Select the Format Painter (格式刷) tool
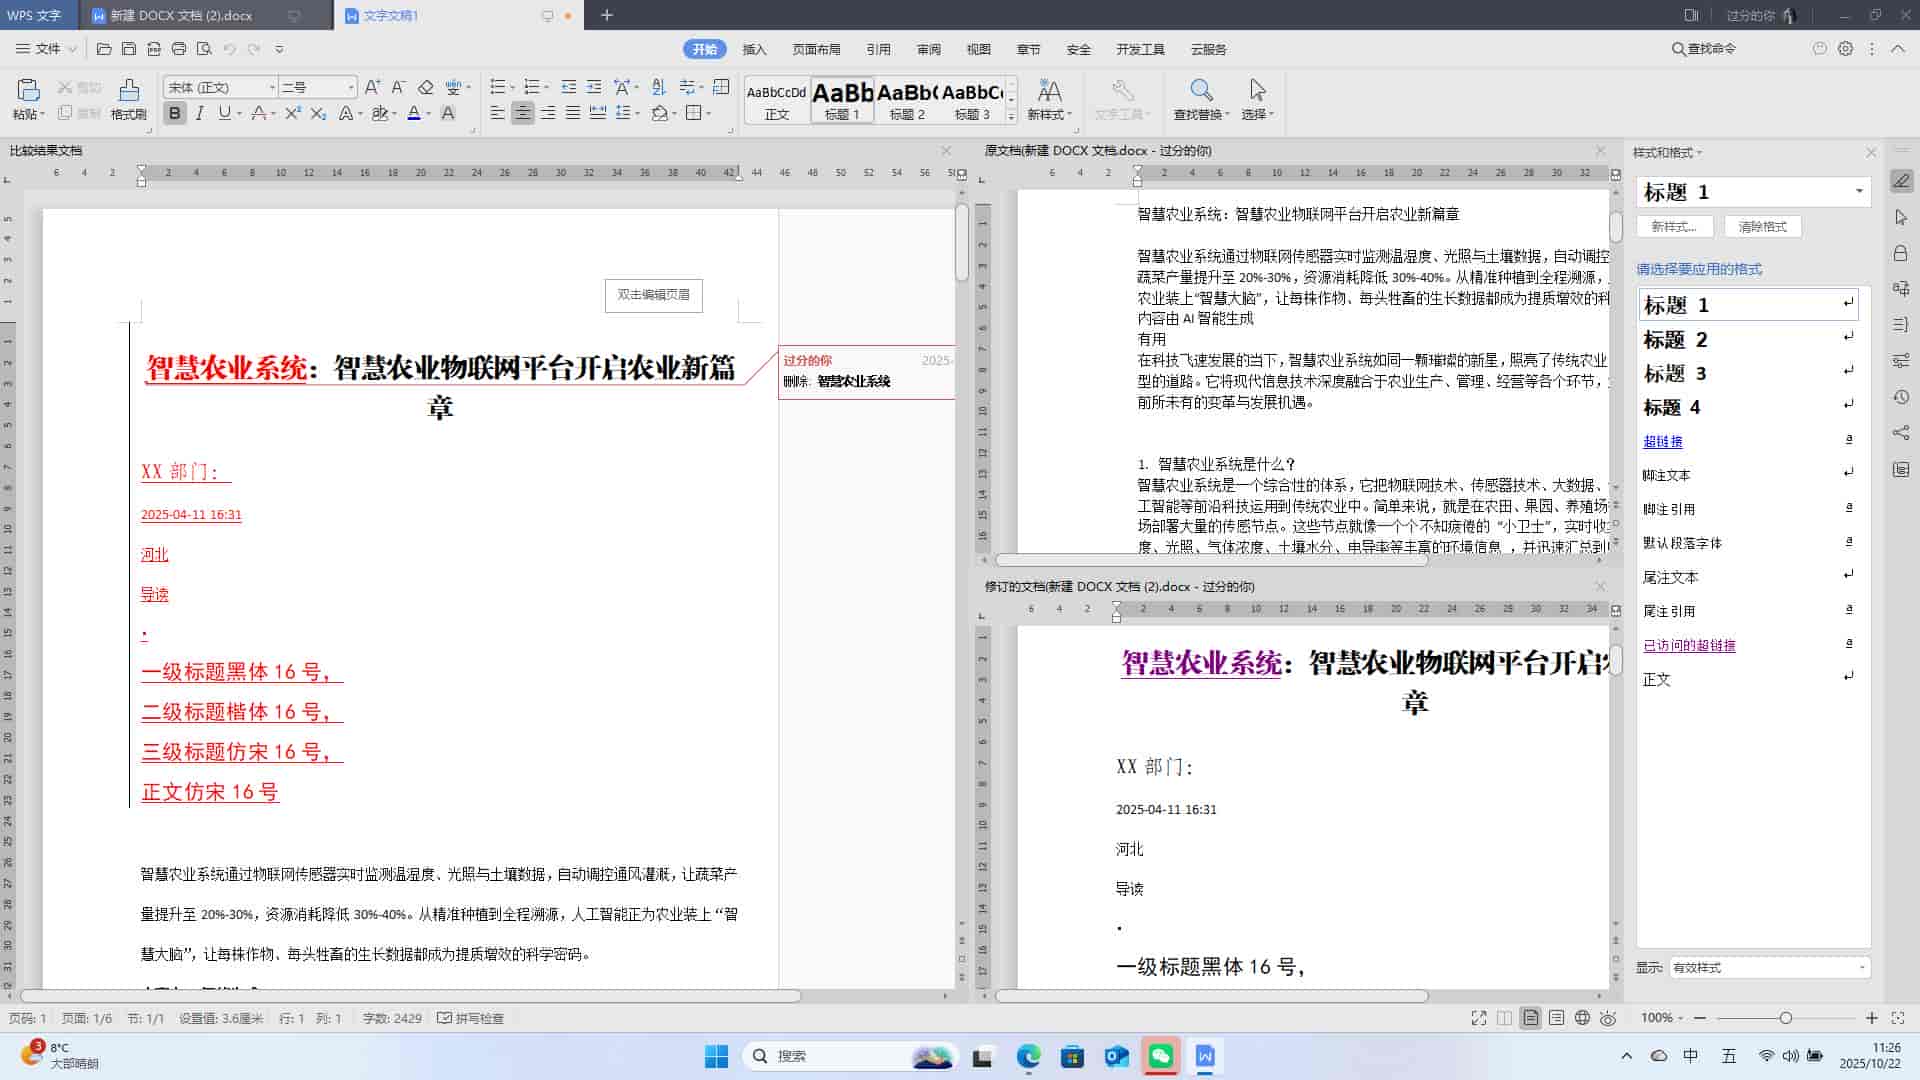This screenshot has height=1080, width=1920. tap(128, 99)
